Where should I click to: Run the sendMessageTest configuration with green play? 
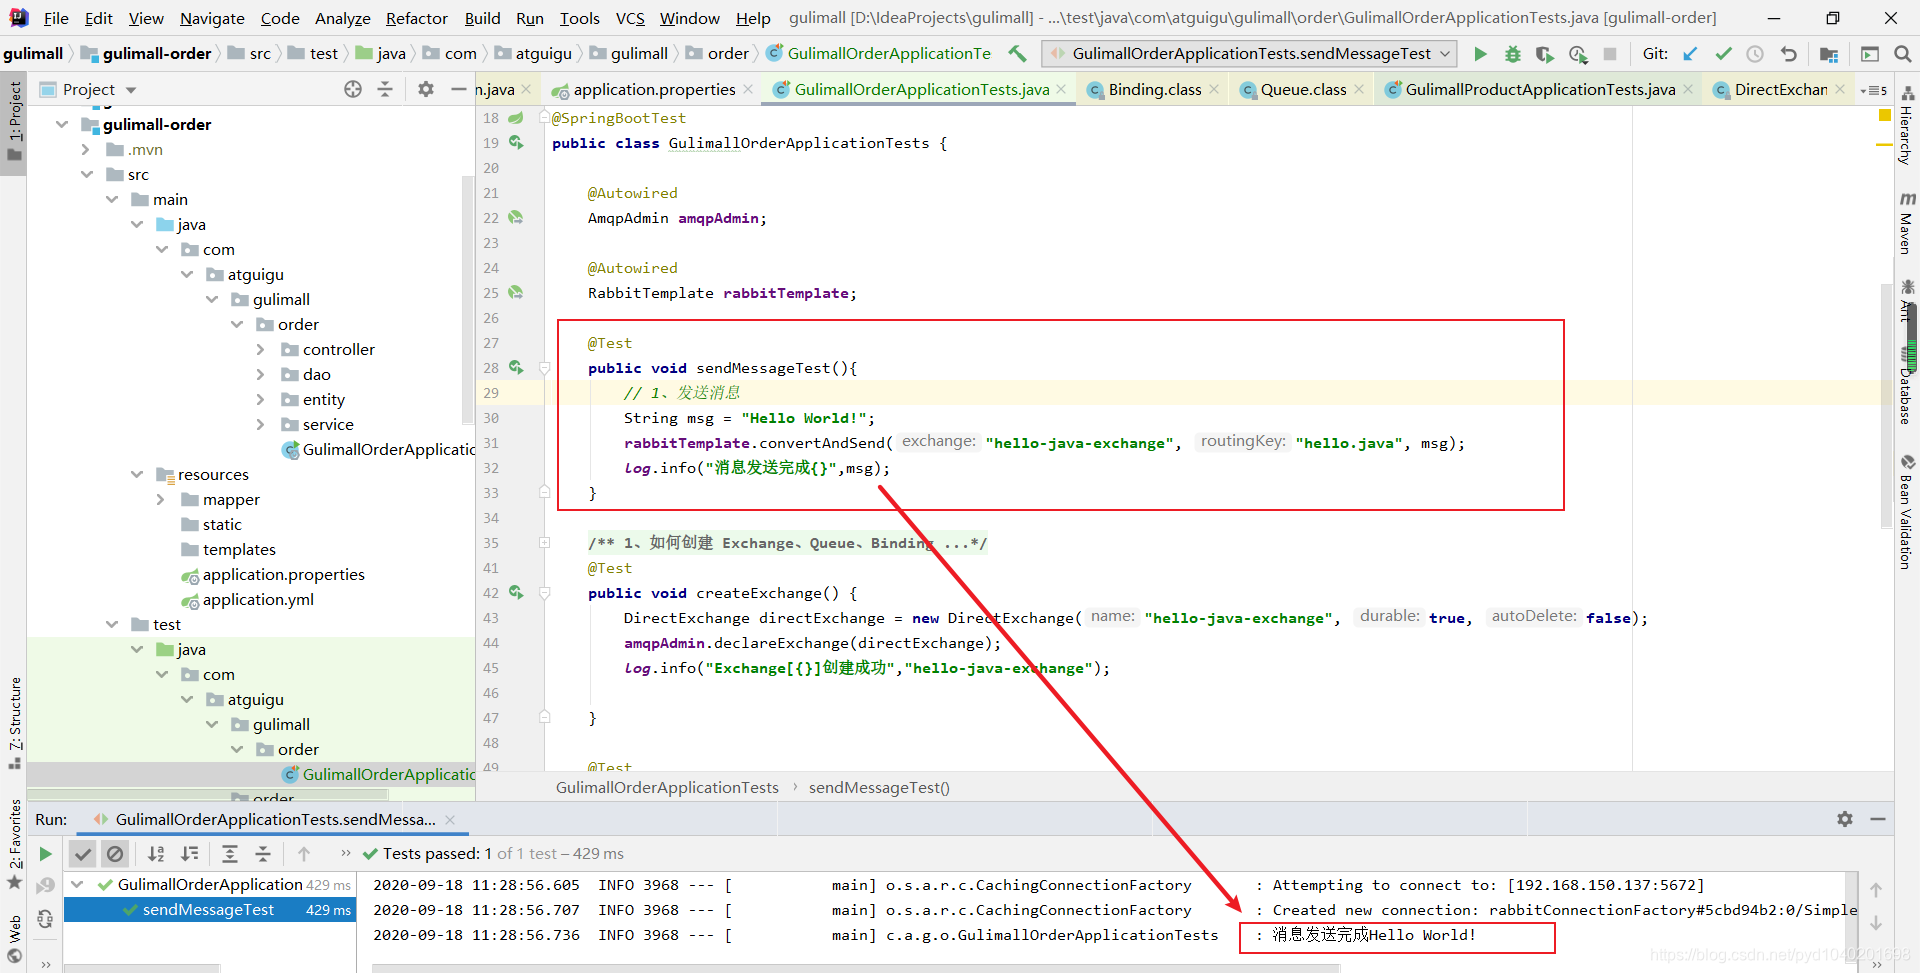[x=1480, y=54]
